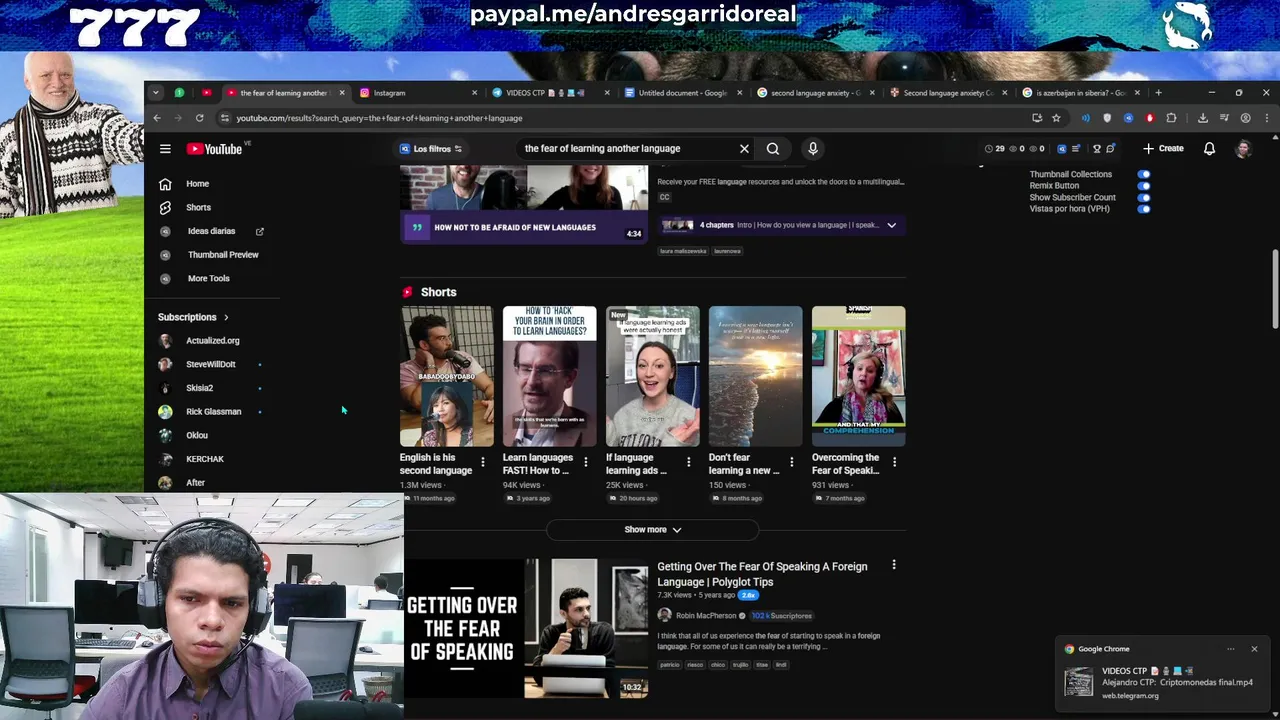Clear the search box with the X
Viewport: 1280px width, 720px height.
pos(744,149)
